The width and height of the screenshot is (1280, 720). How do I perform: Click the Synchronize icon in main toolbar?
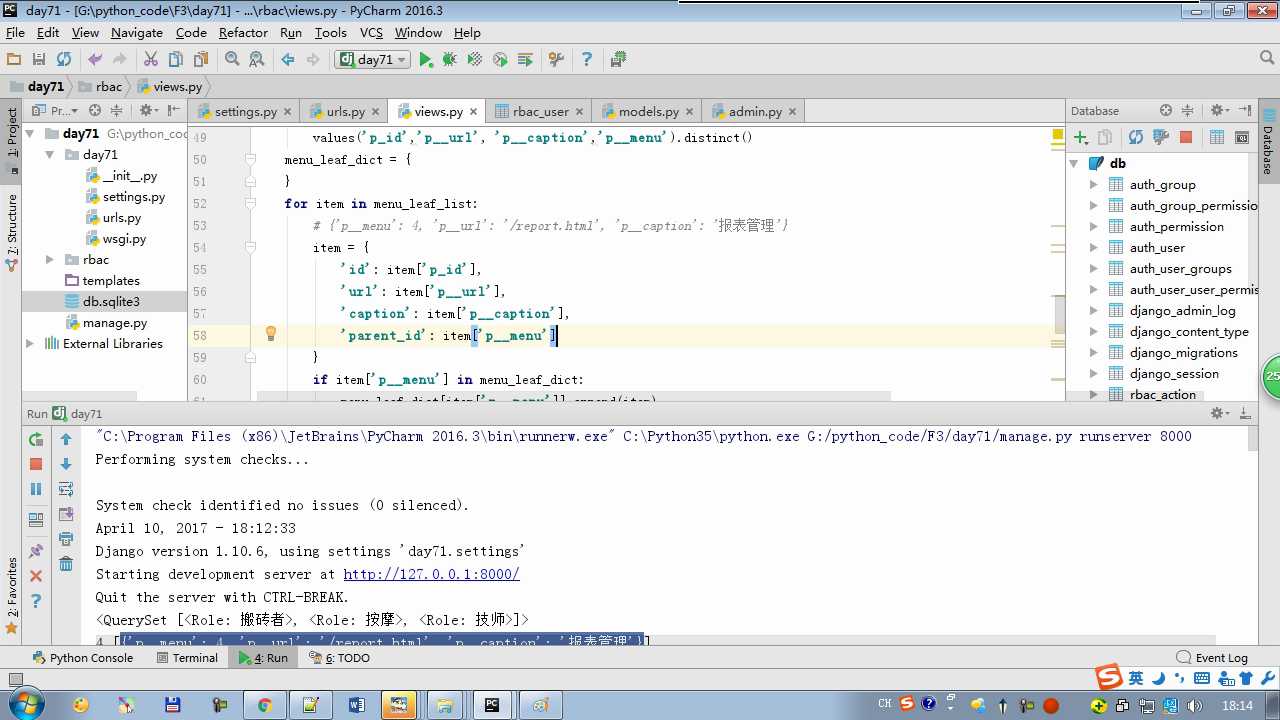click(x=64, y=60)
